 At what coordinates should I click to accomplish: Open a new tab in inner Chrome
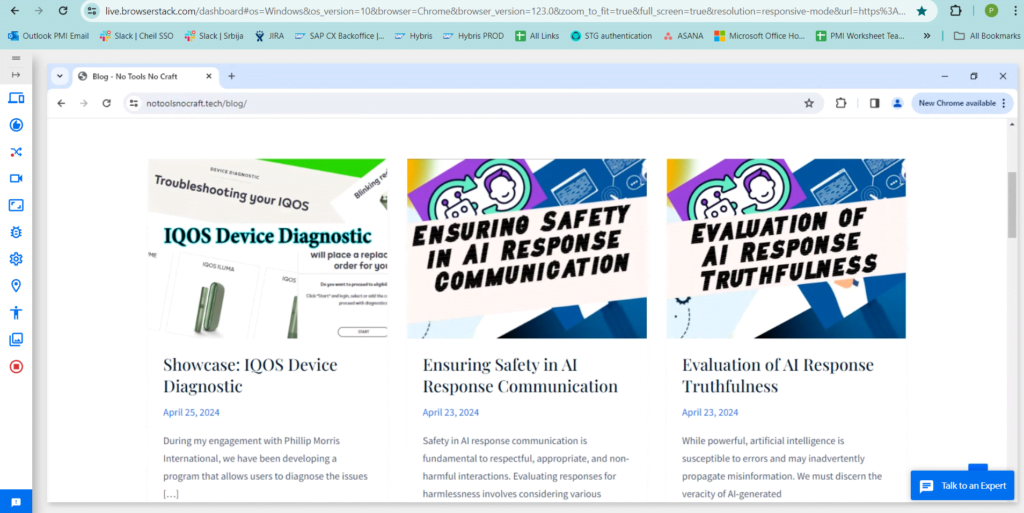(231, 76)
